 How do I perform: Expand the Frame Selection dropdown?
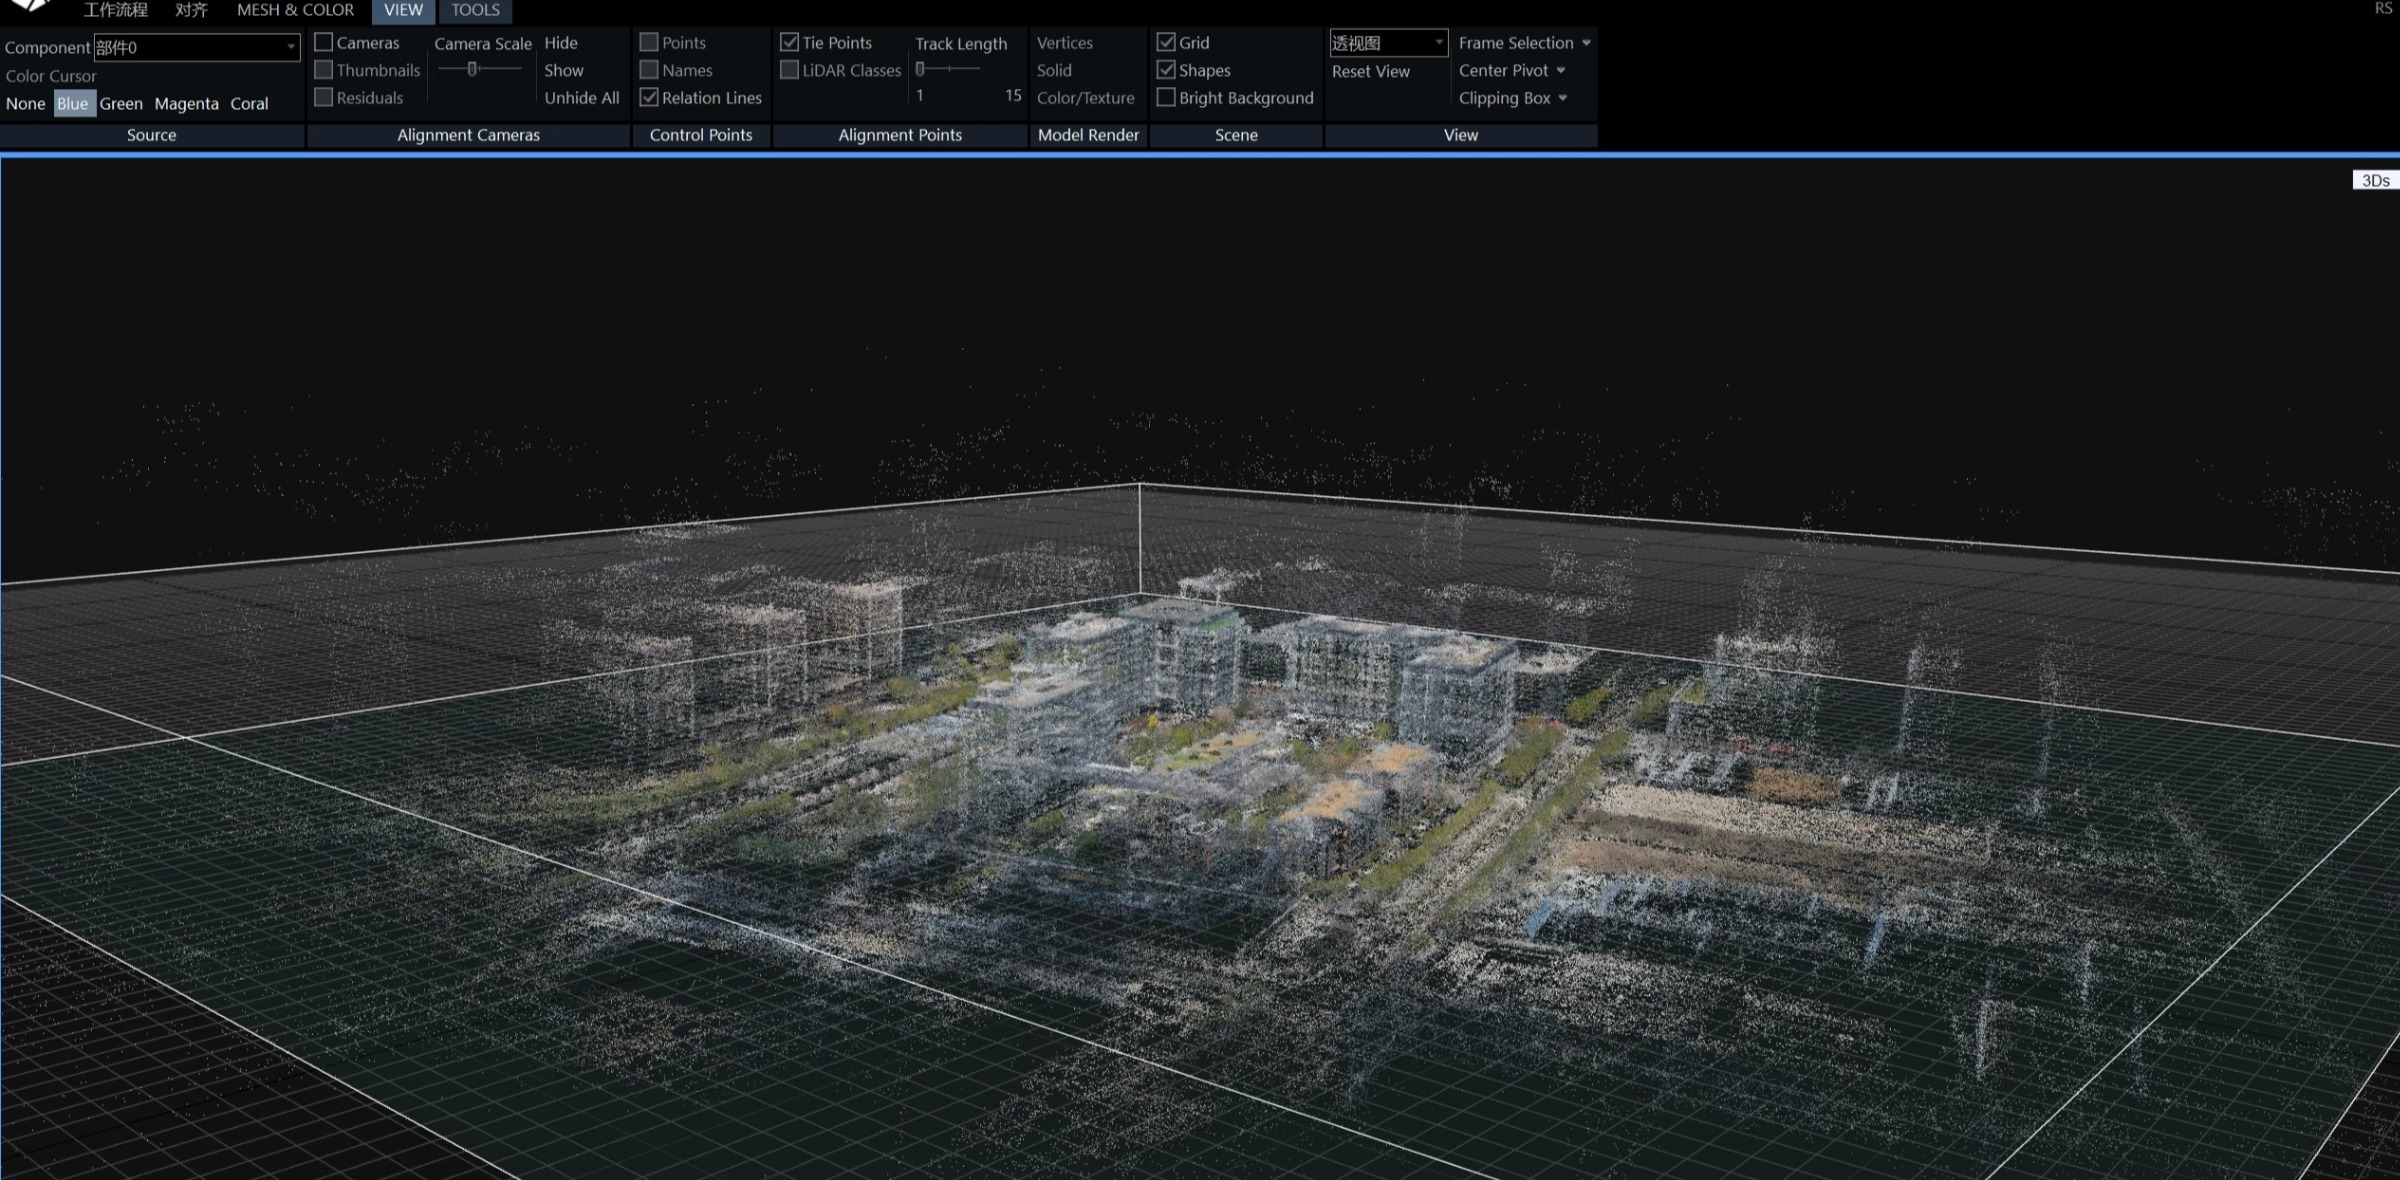click(1586, 43)
